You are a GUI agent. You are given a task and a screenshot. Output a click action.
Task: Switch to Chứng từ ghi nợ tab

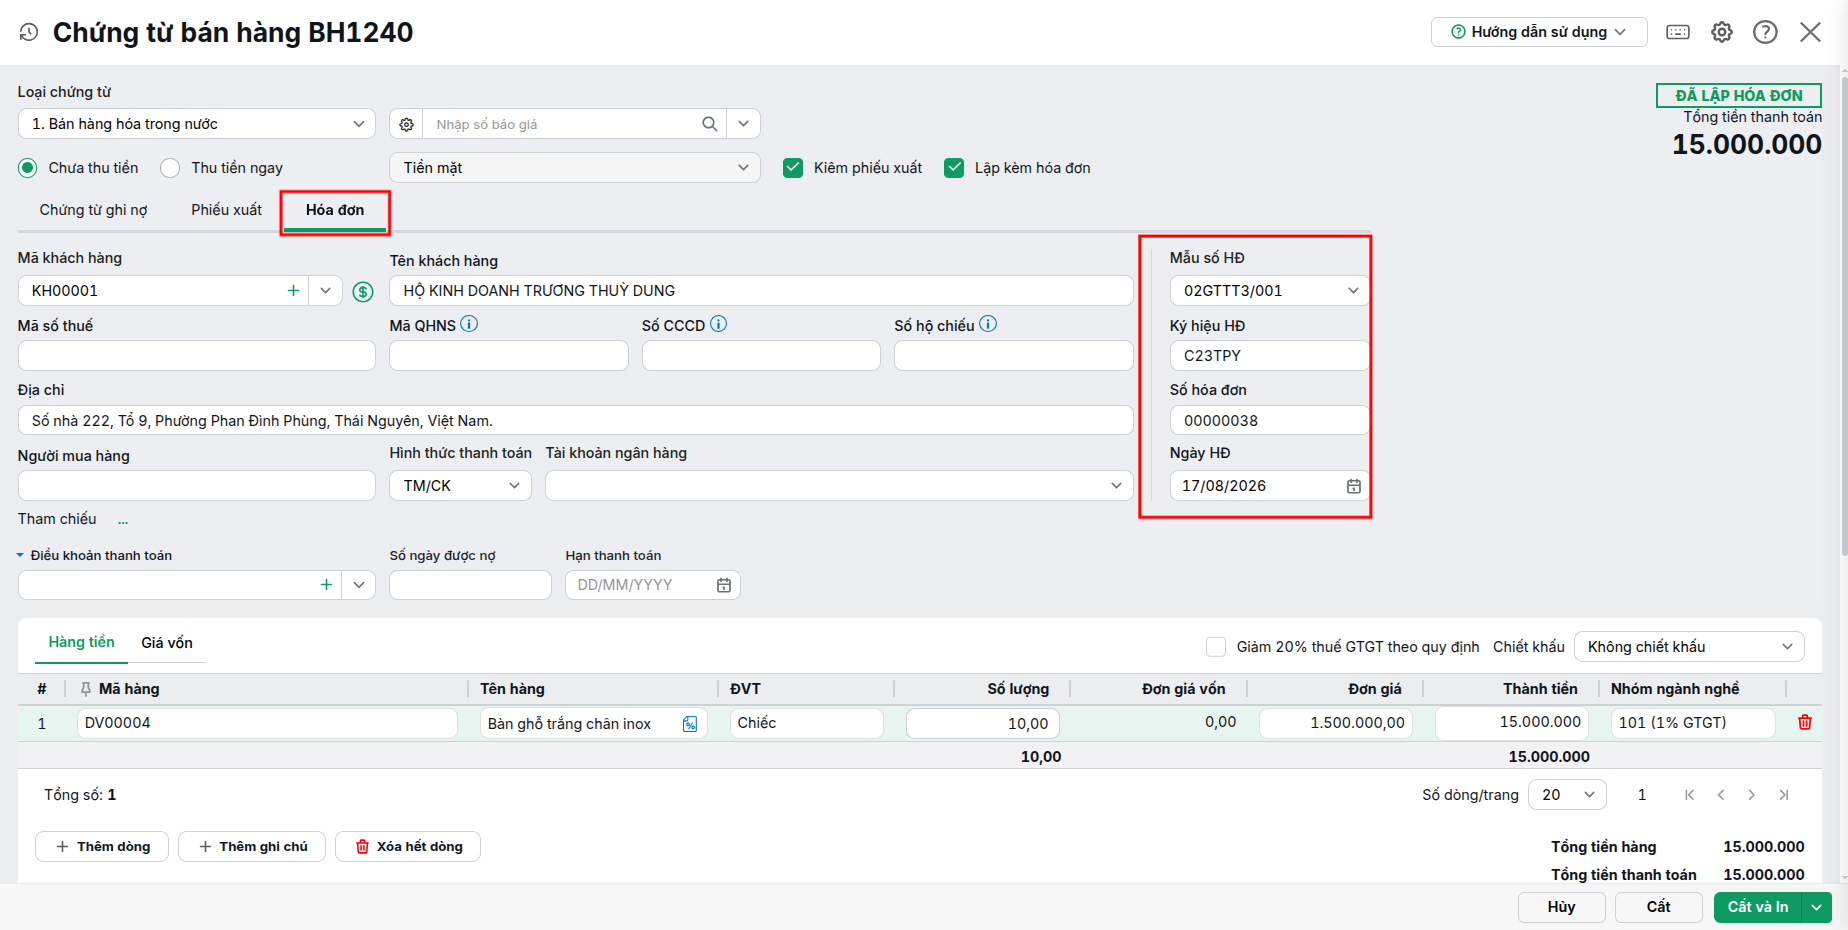[94, 210]
